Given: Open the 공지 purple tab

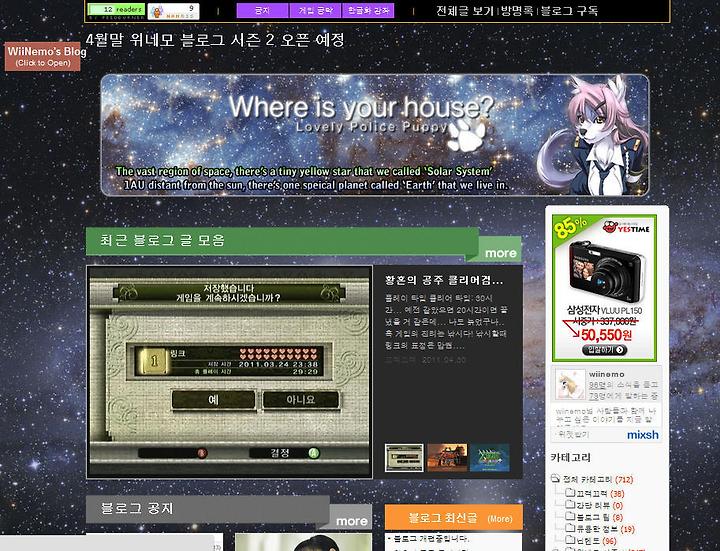Looking at the screenshot, I should [262, 11].
